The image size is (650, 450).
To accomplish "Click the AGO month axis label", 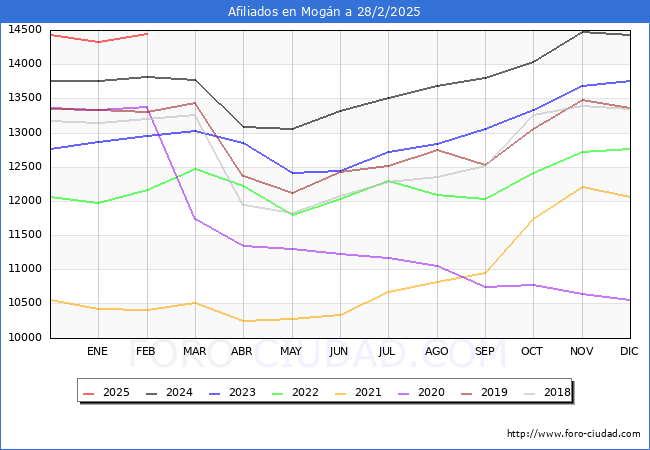I will point(437,351).
